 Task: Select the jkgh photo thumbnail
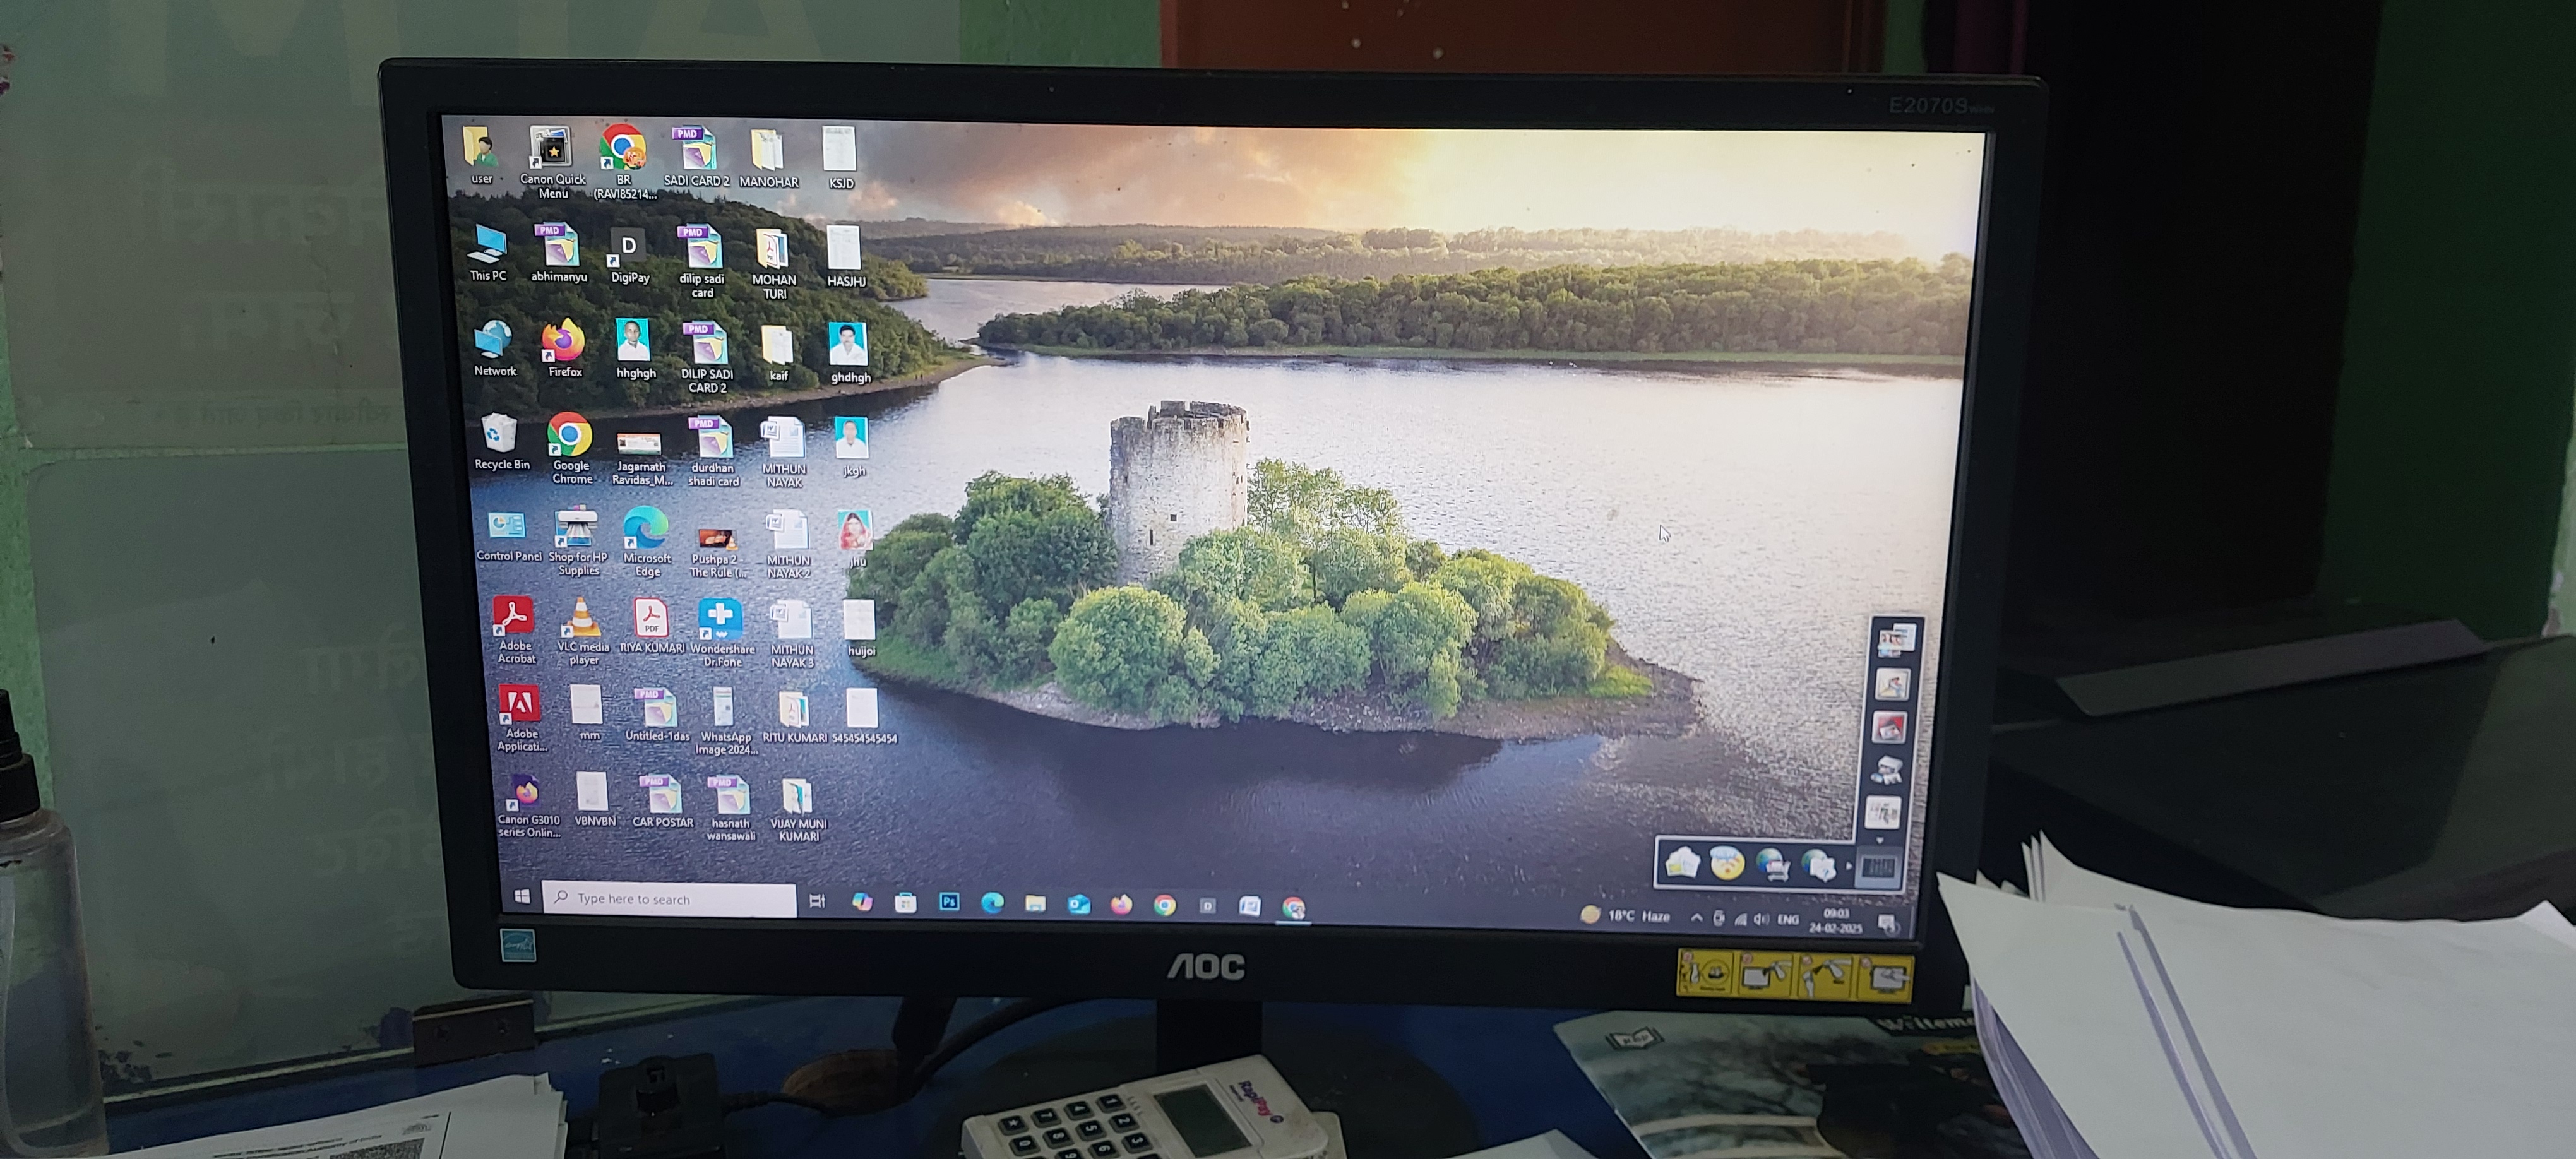pyautogui.click(x=853, y=447)
